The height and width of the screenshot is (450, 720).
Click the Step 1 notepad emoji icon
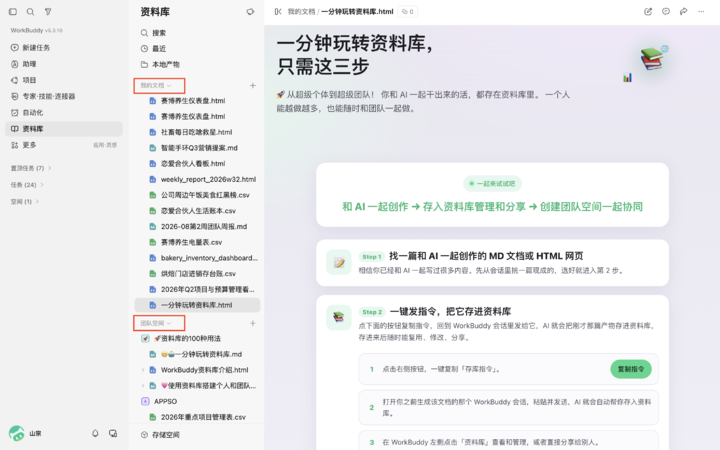(x=339, y=262)
